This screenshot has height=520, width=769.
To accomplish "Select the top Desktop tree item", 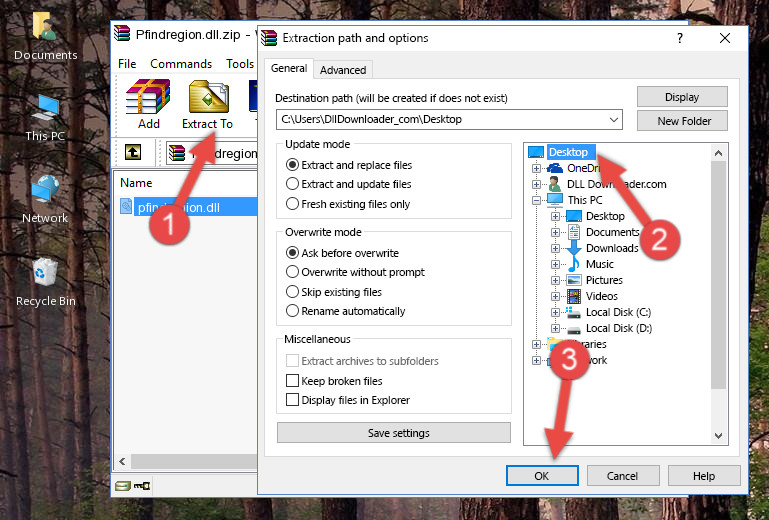I will (568, 152).
